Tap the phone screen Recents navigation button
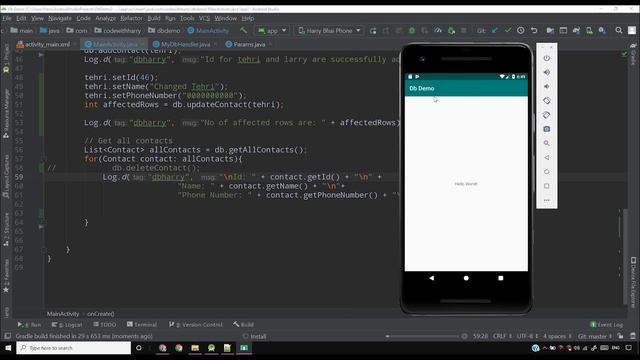Viewport: 640px width, 360px height. (x=501, y=278)
